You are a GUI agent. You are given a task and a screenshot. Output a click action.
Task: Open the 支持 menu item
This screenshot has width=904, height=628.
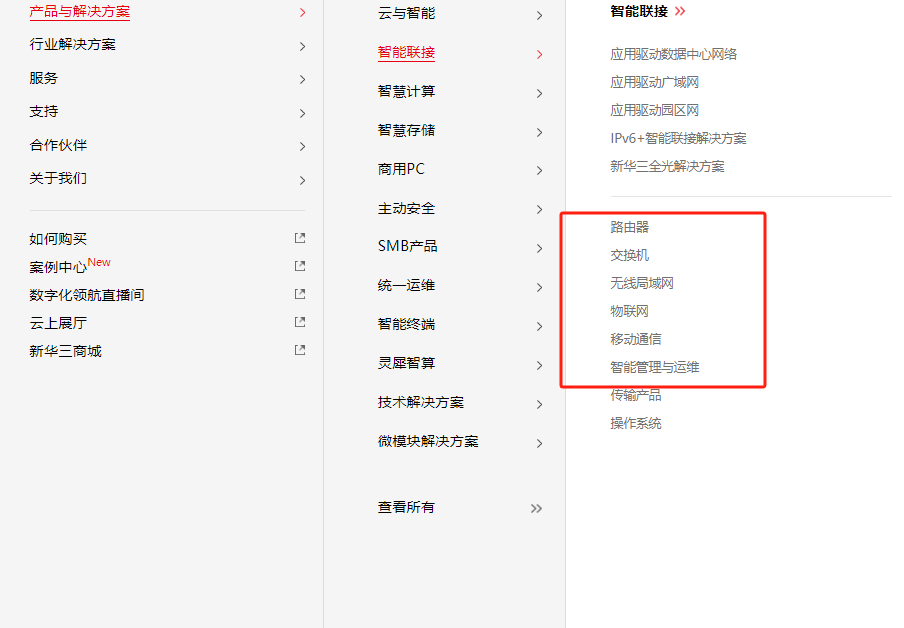(x=44, y=111)
